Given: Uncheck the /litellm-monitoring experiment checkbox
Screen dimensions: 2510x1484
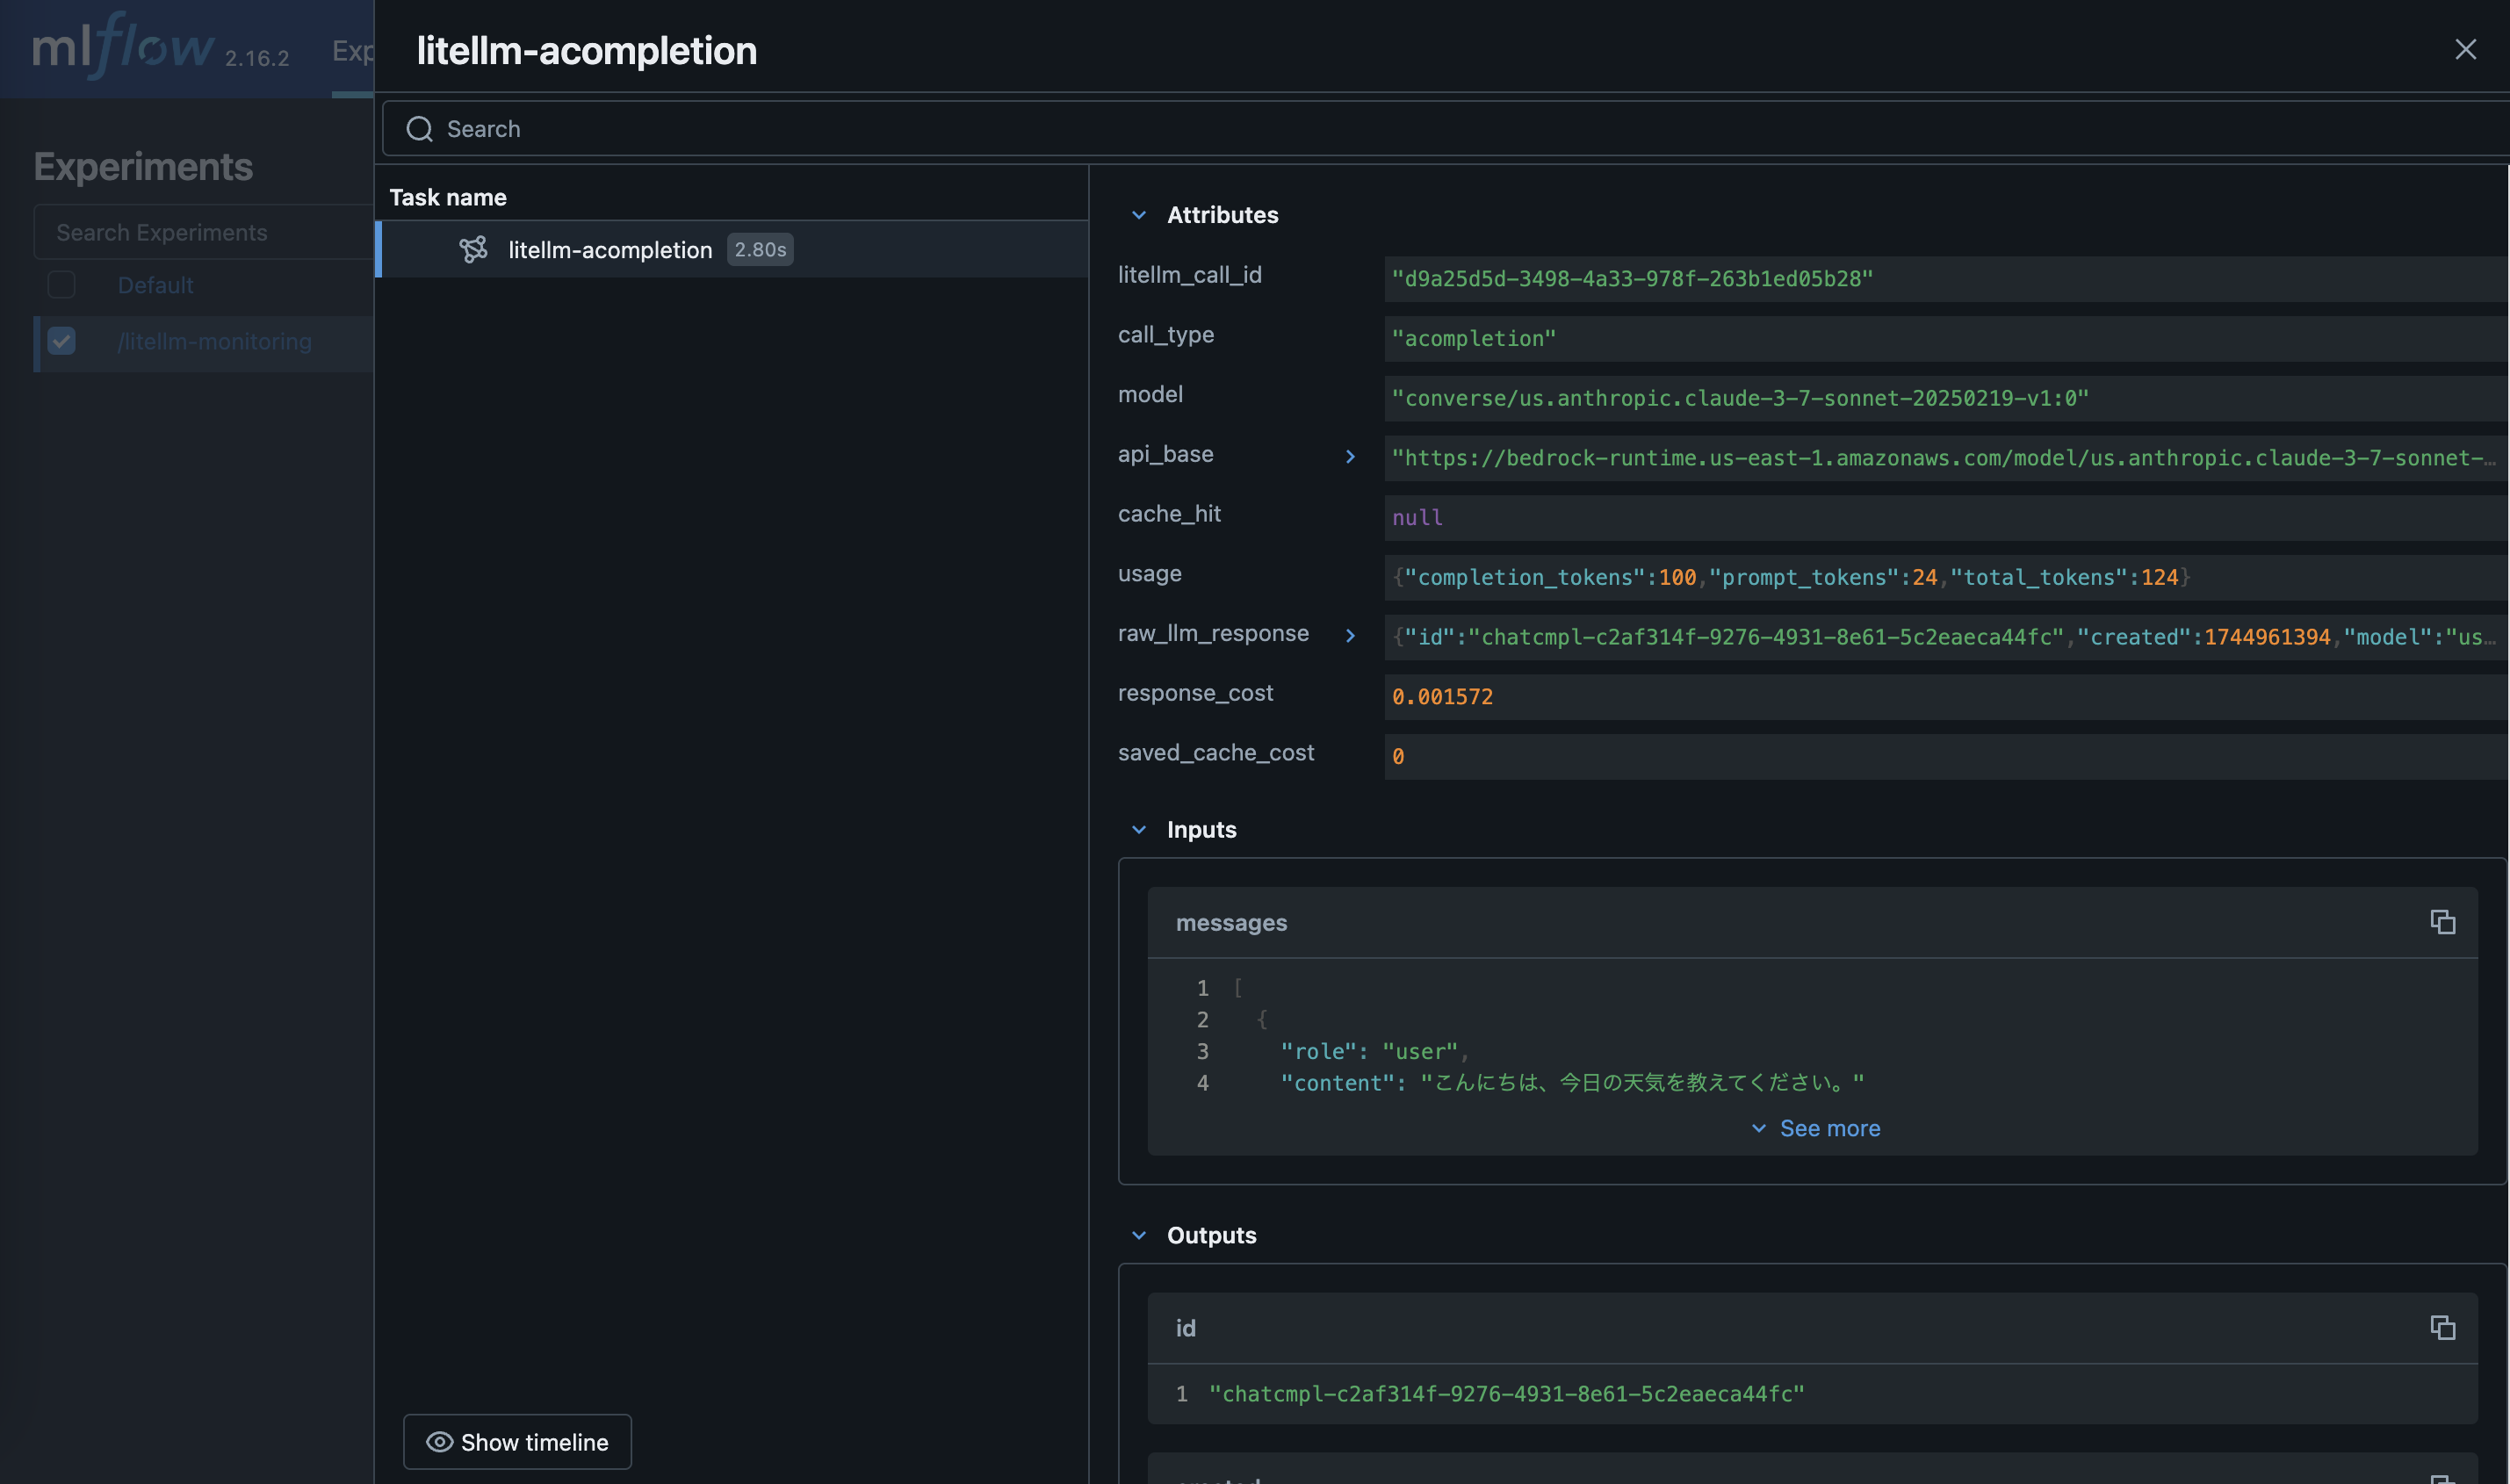Looking at the screenshot, I should pyautogui.click(x=62, y=341).
